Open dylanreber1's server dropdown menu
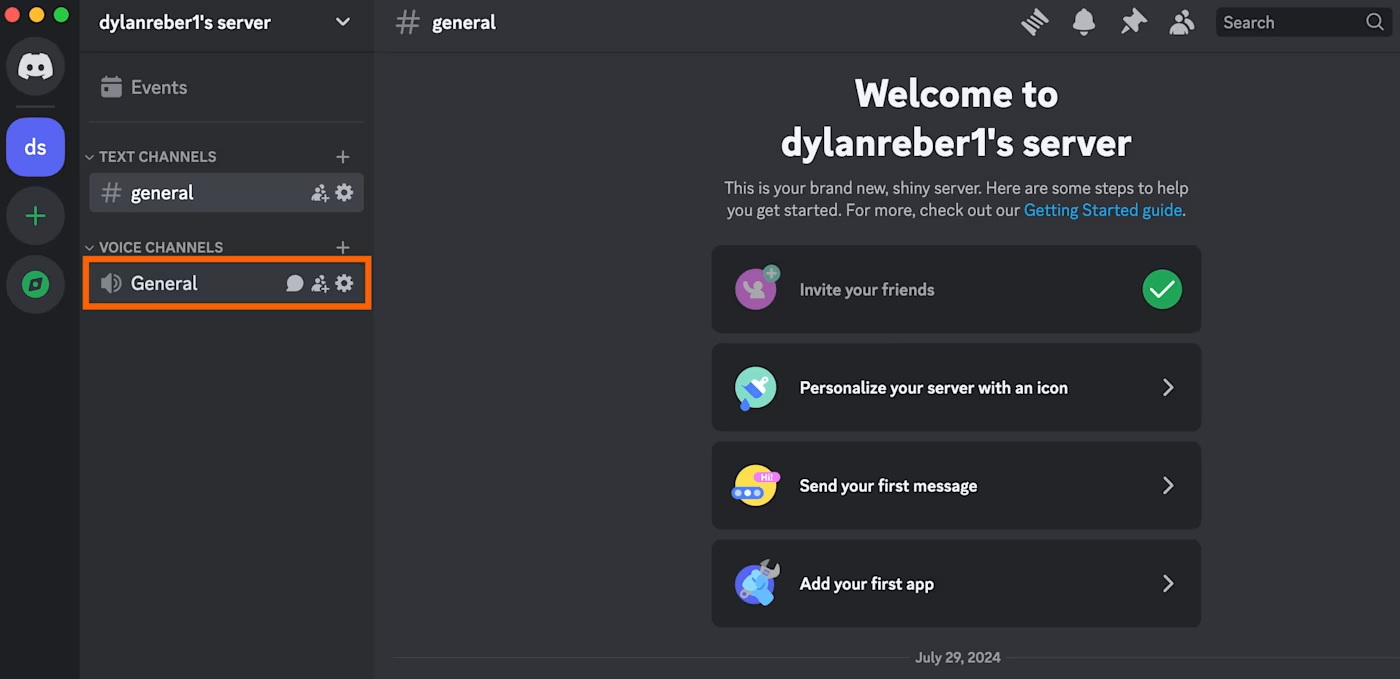This screenshot has width=1400, height=679. point(343,22)
